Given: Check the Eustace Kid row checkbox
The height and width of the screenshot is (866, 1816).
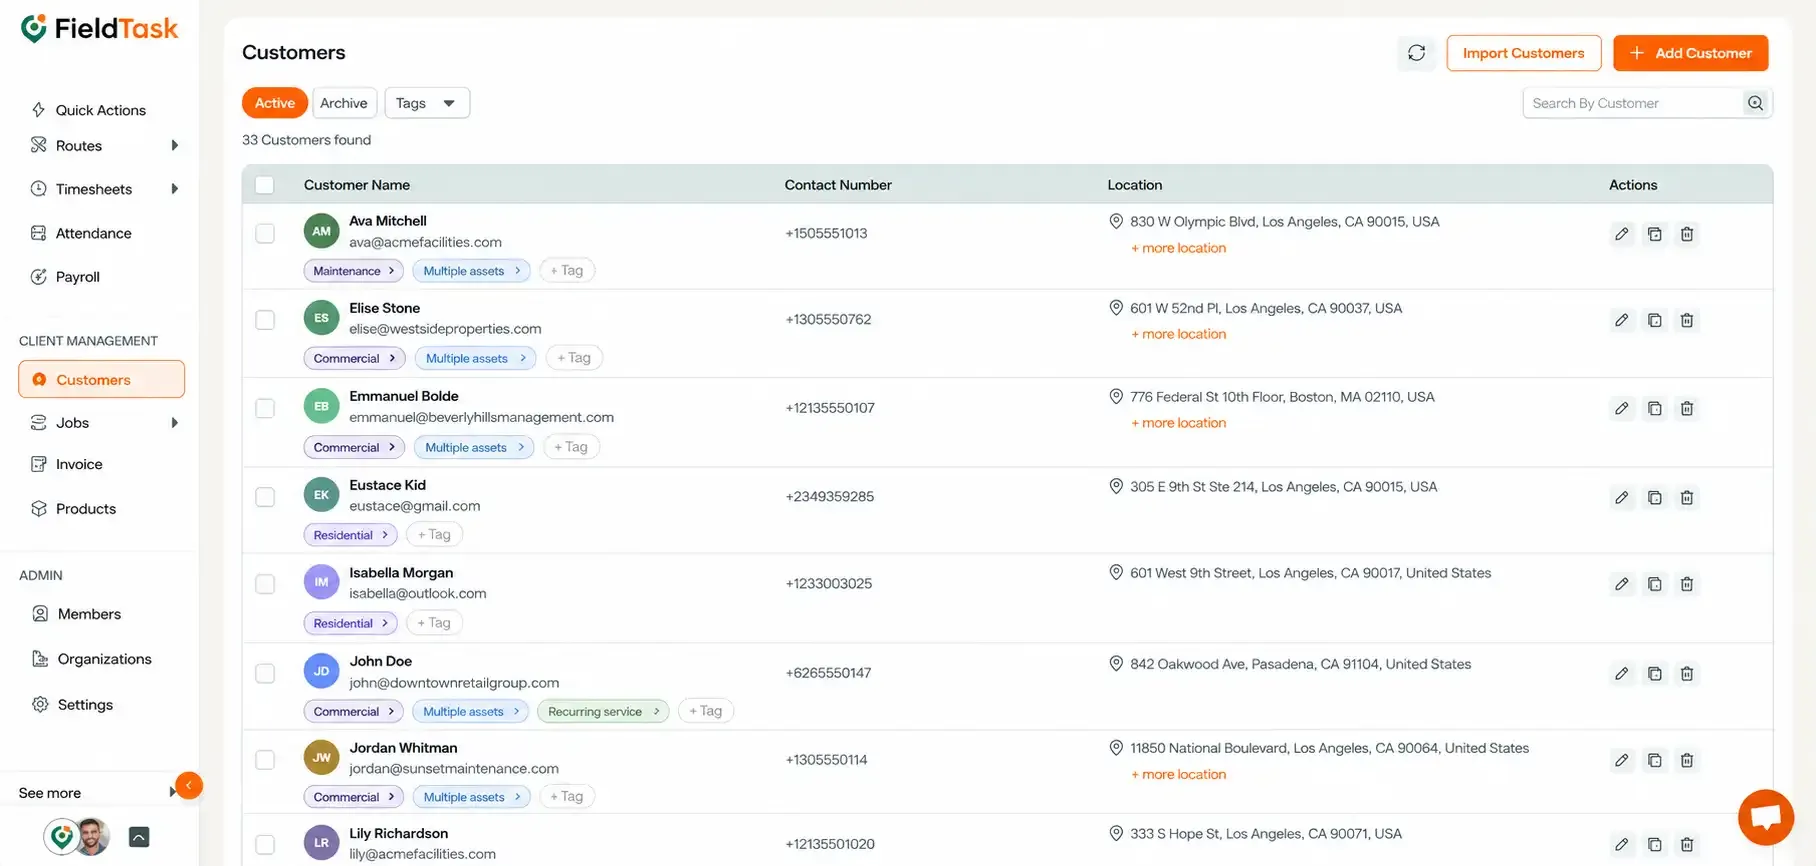Looking at the screenshot, I should tap(265, 497).
